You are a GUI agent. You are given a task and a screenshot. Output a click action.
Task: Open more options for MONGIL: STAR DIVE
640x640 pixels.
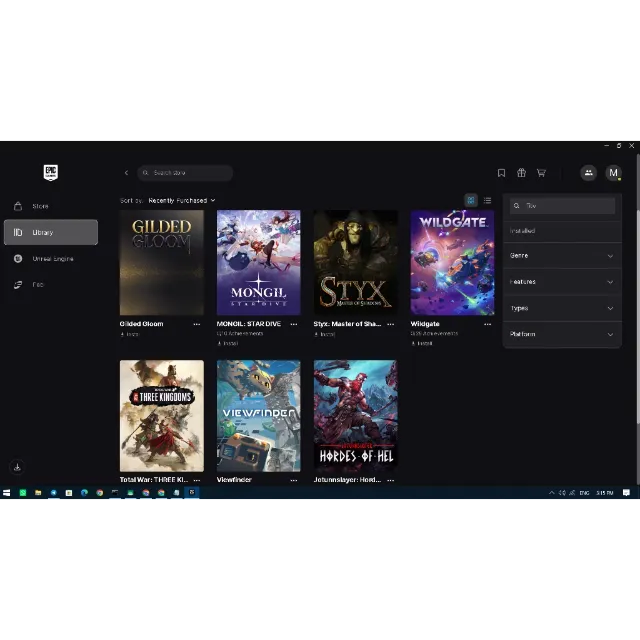pos(294,324)
